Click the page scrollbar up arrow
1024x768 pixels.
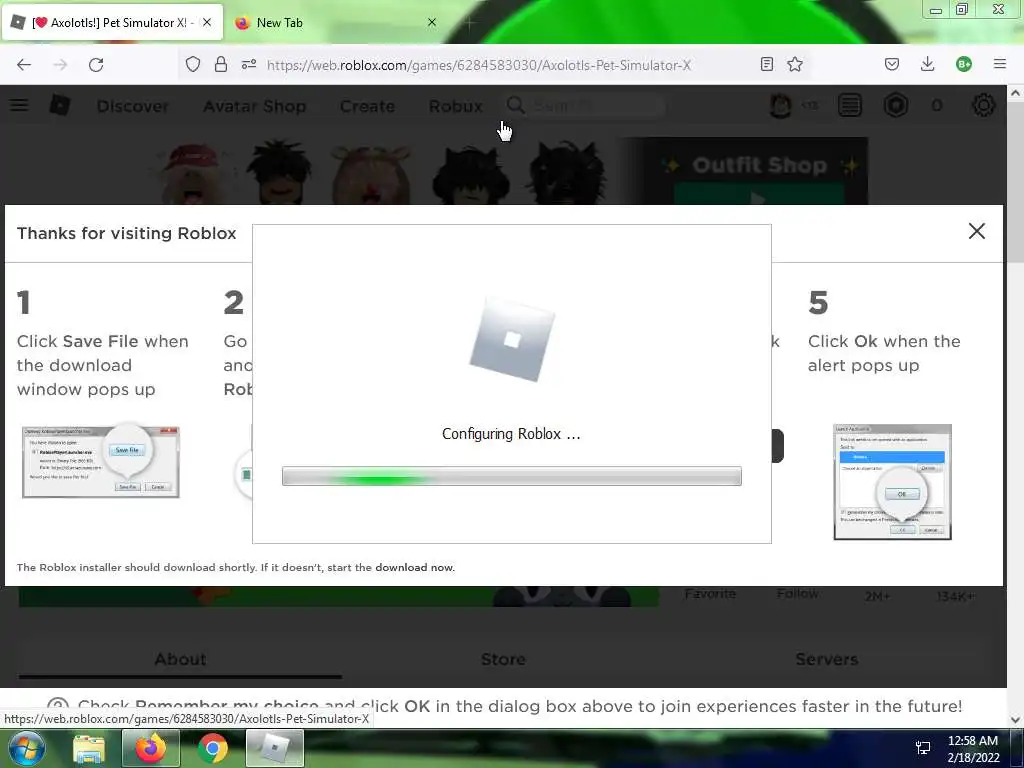(1016, 93)
